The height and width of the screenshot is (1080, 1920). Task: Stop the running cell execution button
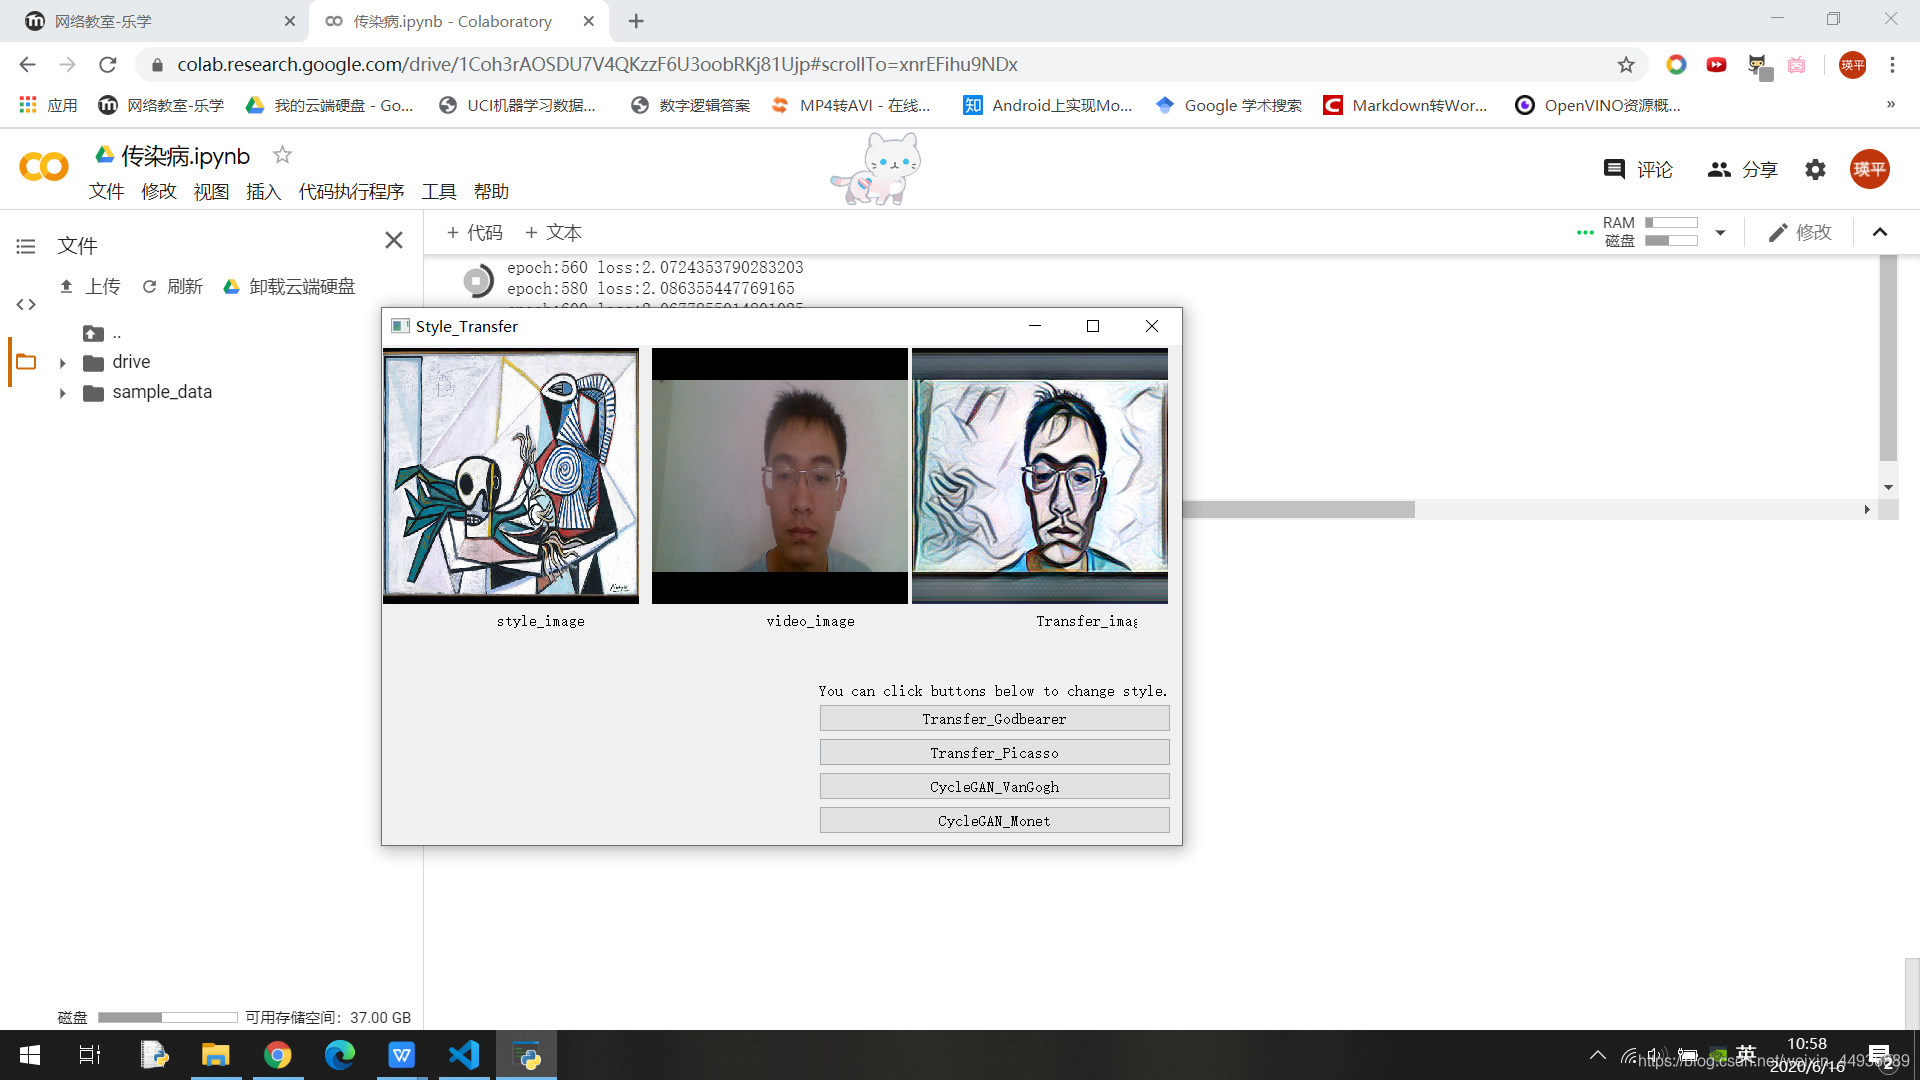click(478, 282)
